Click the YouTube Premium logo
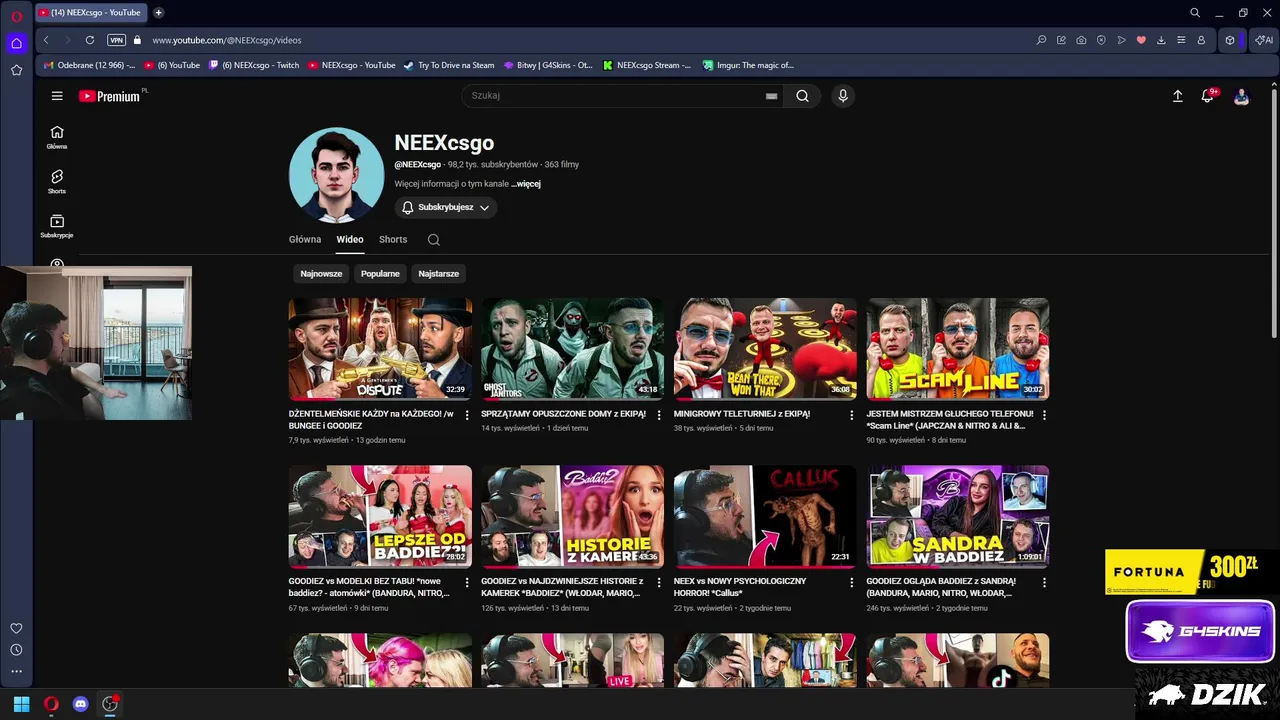The width and height of the screenshot is (1280, 720). (x=111, y=96)
